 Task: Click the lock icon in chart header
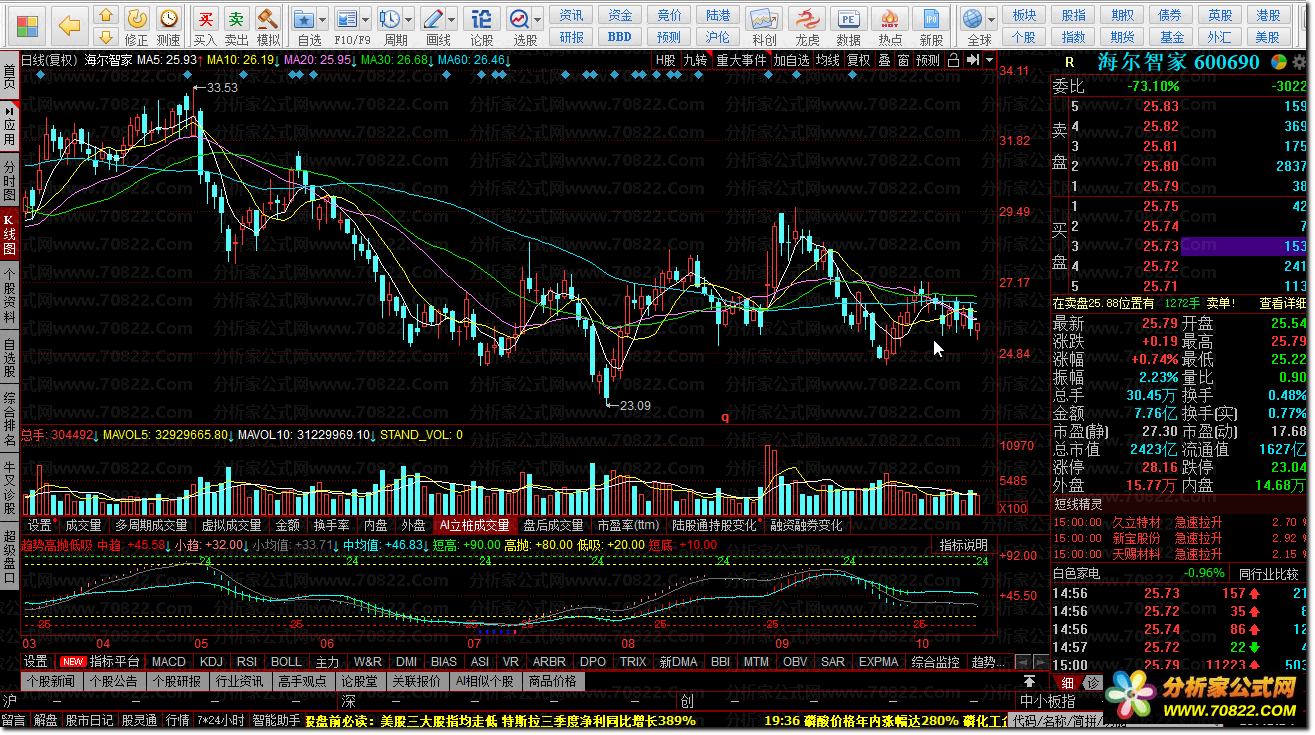(954, 60)
